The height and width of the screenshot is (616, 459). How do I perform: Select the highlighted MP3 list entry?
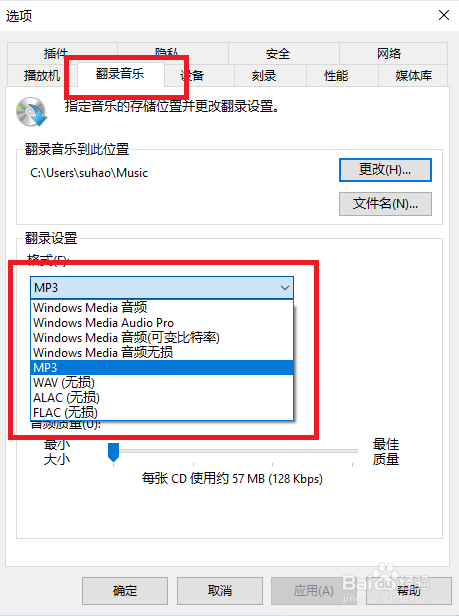[162, 367]
